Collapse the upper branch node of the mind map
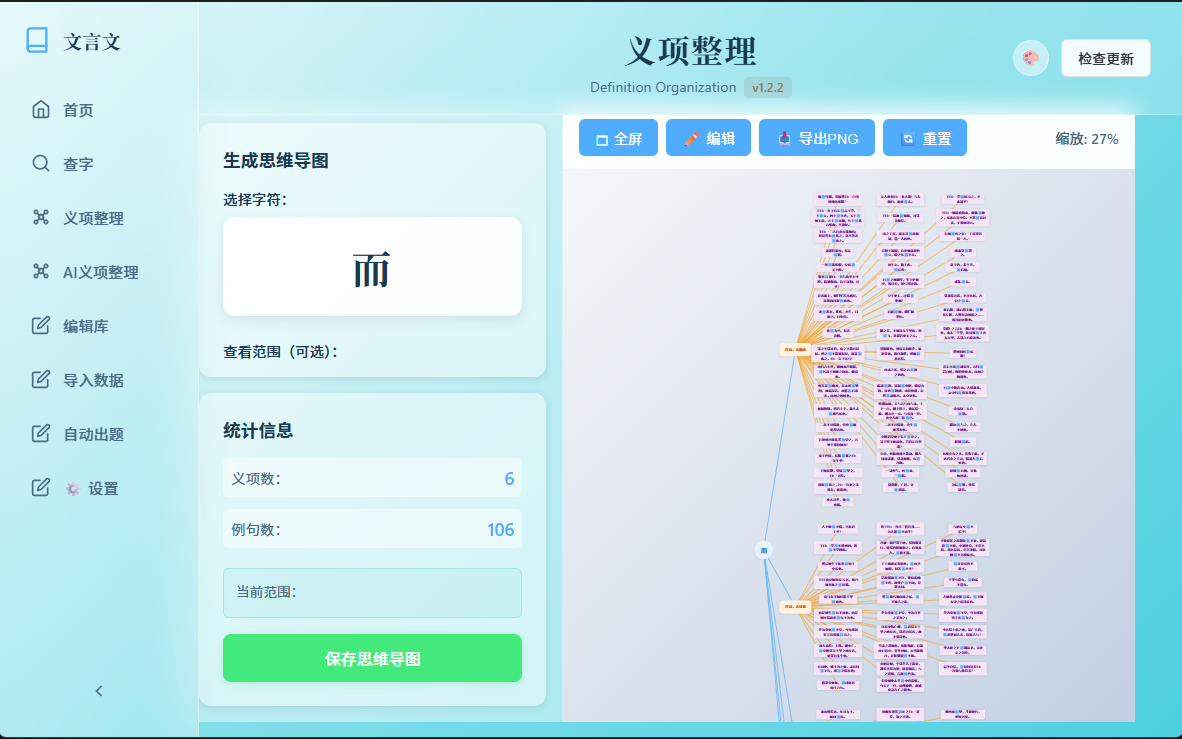The height and width of the screenshot is (739, 1182). [x=795, y=350]
